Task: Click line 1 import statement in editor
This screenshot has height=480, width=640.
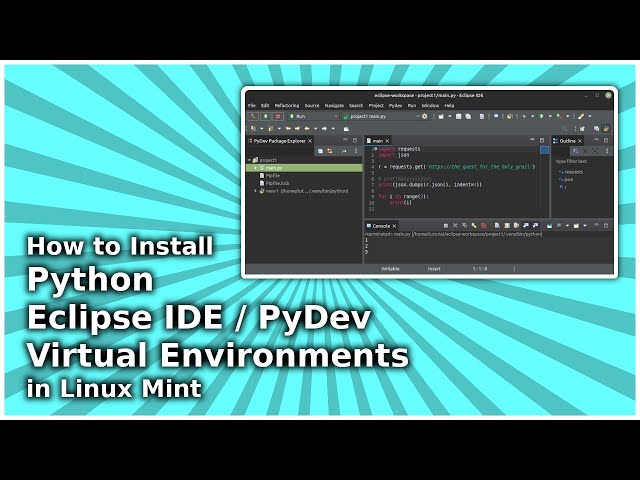Action: [399, 149]
